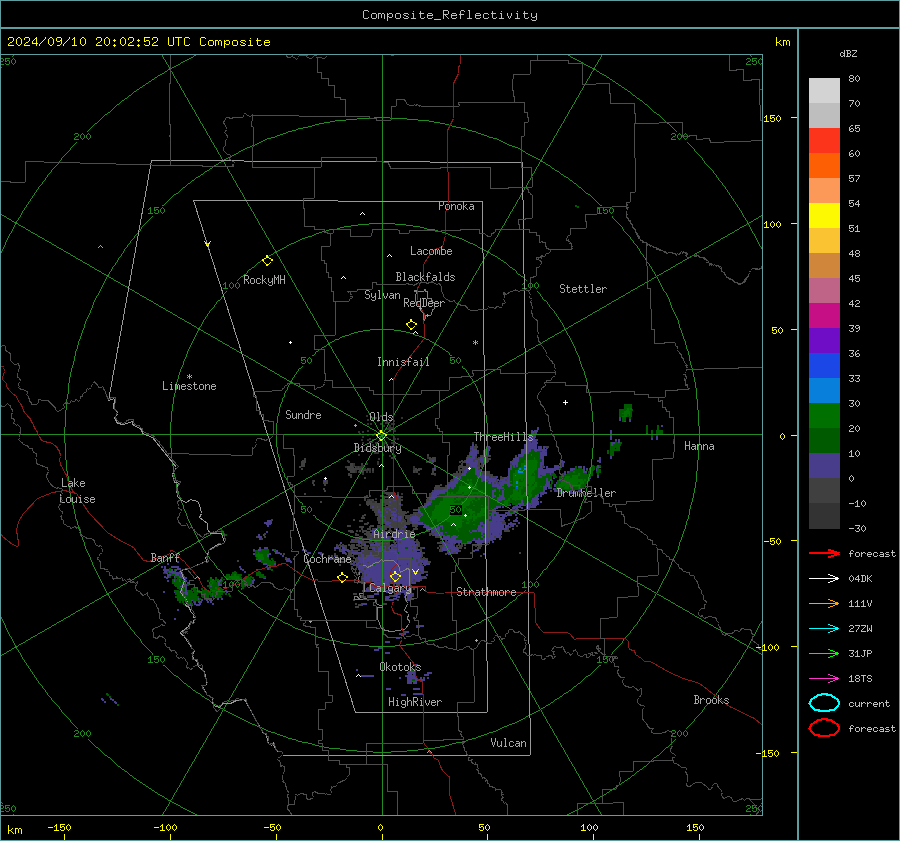Click the Limestone label
Image resolution: width=900 pixels, height=841 pixels.
(189, 386)
